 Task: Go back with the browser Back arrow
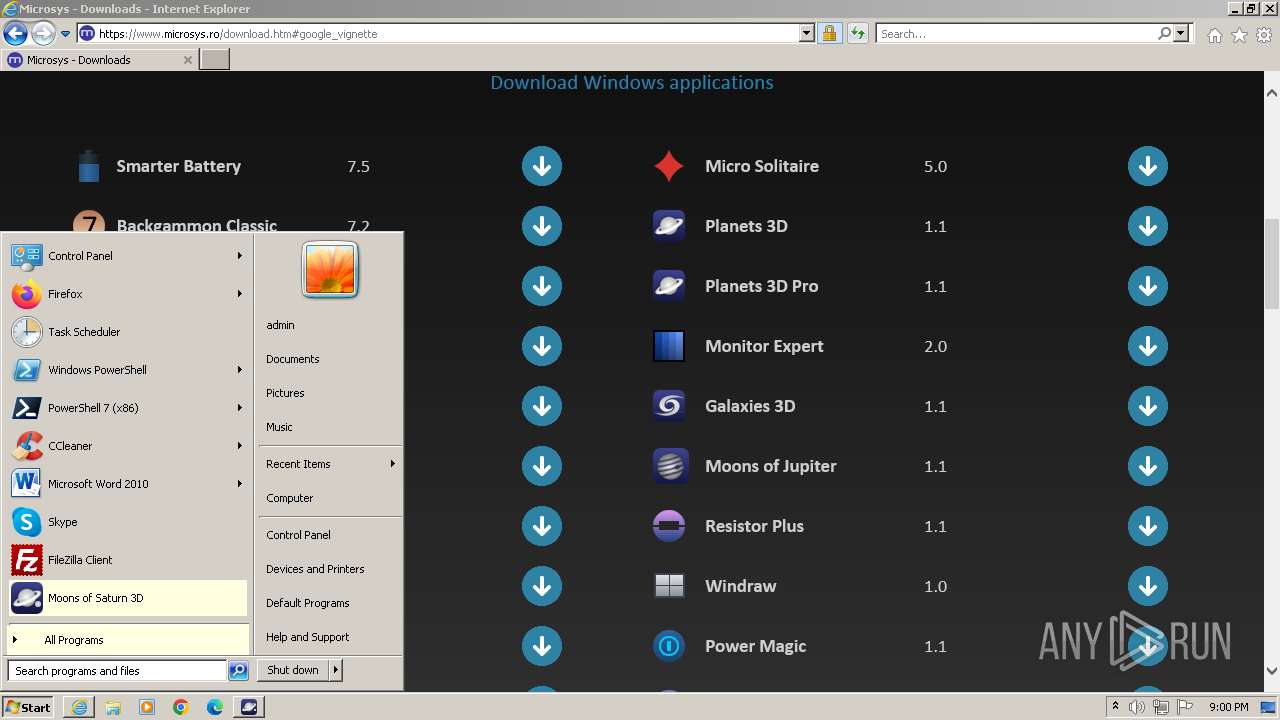point(15,34)
